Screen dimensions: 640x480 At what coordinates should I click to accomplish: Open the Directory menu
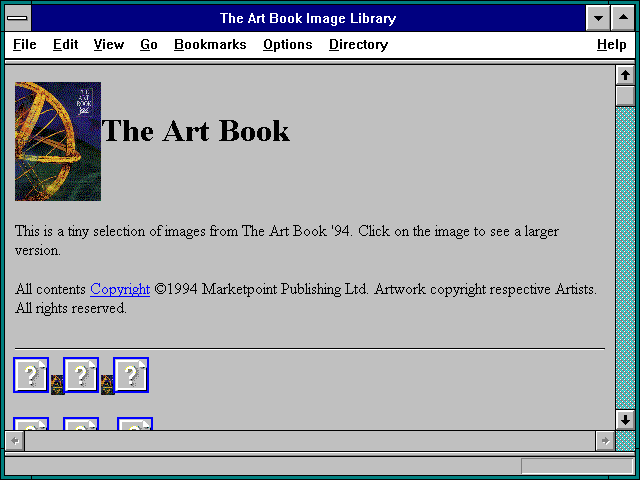tap(358, 44)
